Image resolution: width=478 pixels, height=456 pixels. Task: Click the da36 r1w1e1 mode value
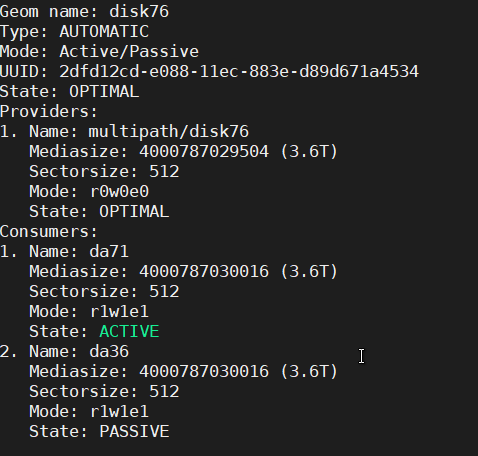tap(119, 412)
